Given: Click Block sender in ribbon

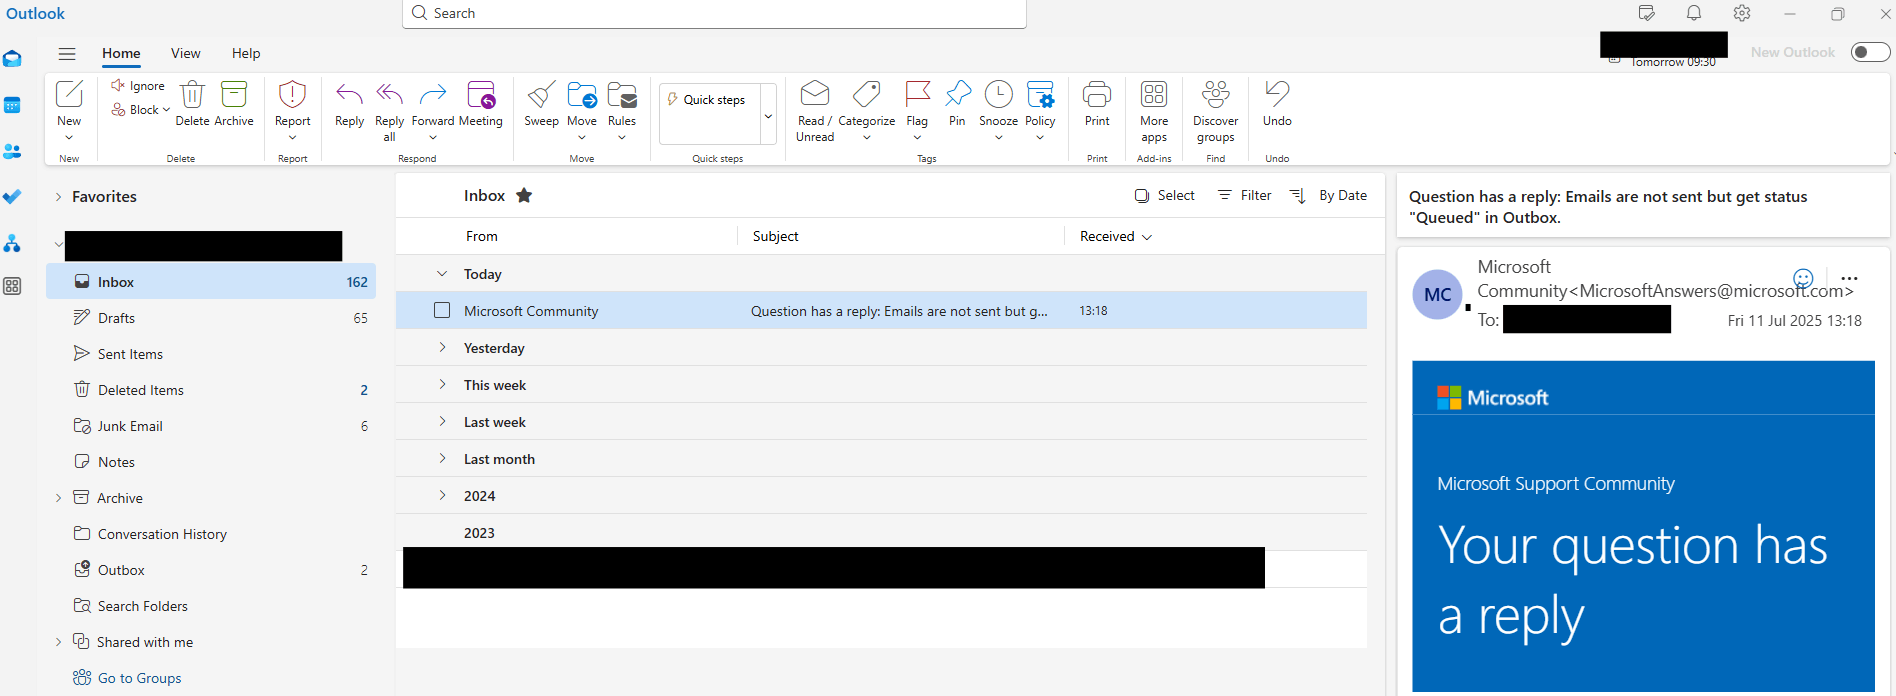Looking at the screenshot, I should [x=140, y=110].
